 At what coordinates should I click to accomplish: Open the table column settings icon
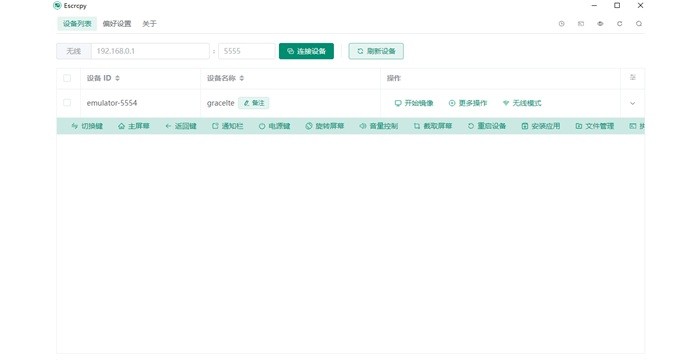633,77
